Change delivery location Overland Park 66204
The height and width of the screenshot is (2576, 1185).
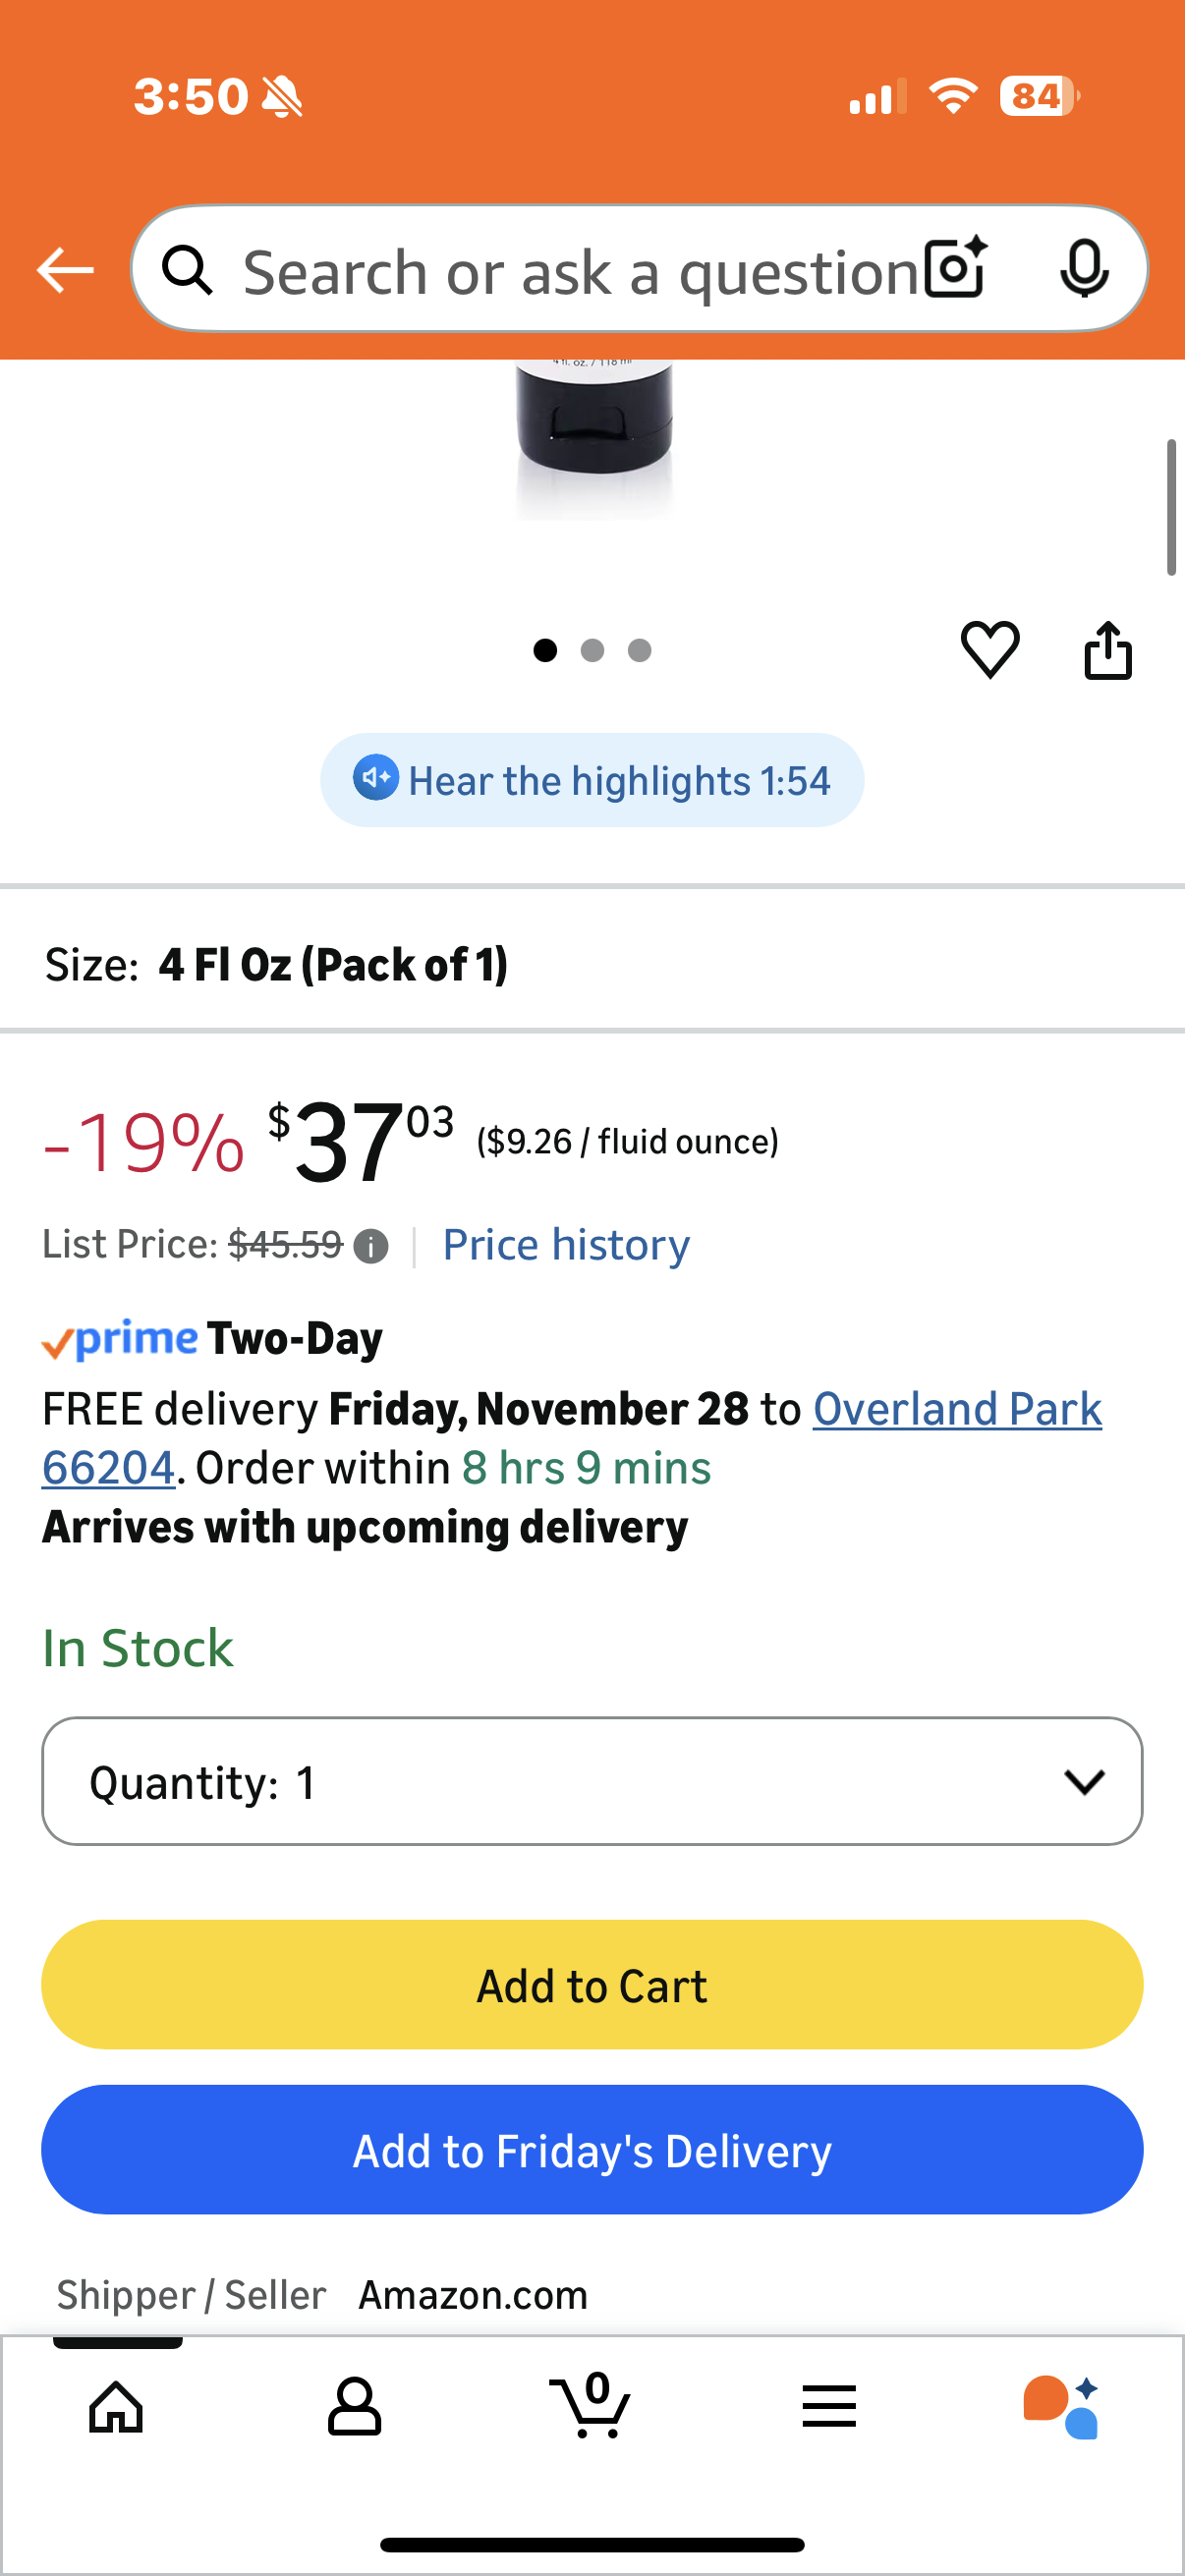pos(956,1409)
